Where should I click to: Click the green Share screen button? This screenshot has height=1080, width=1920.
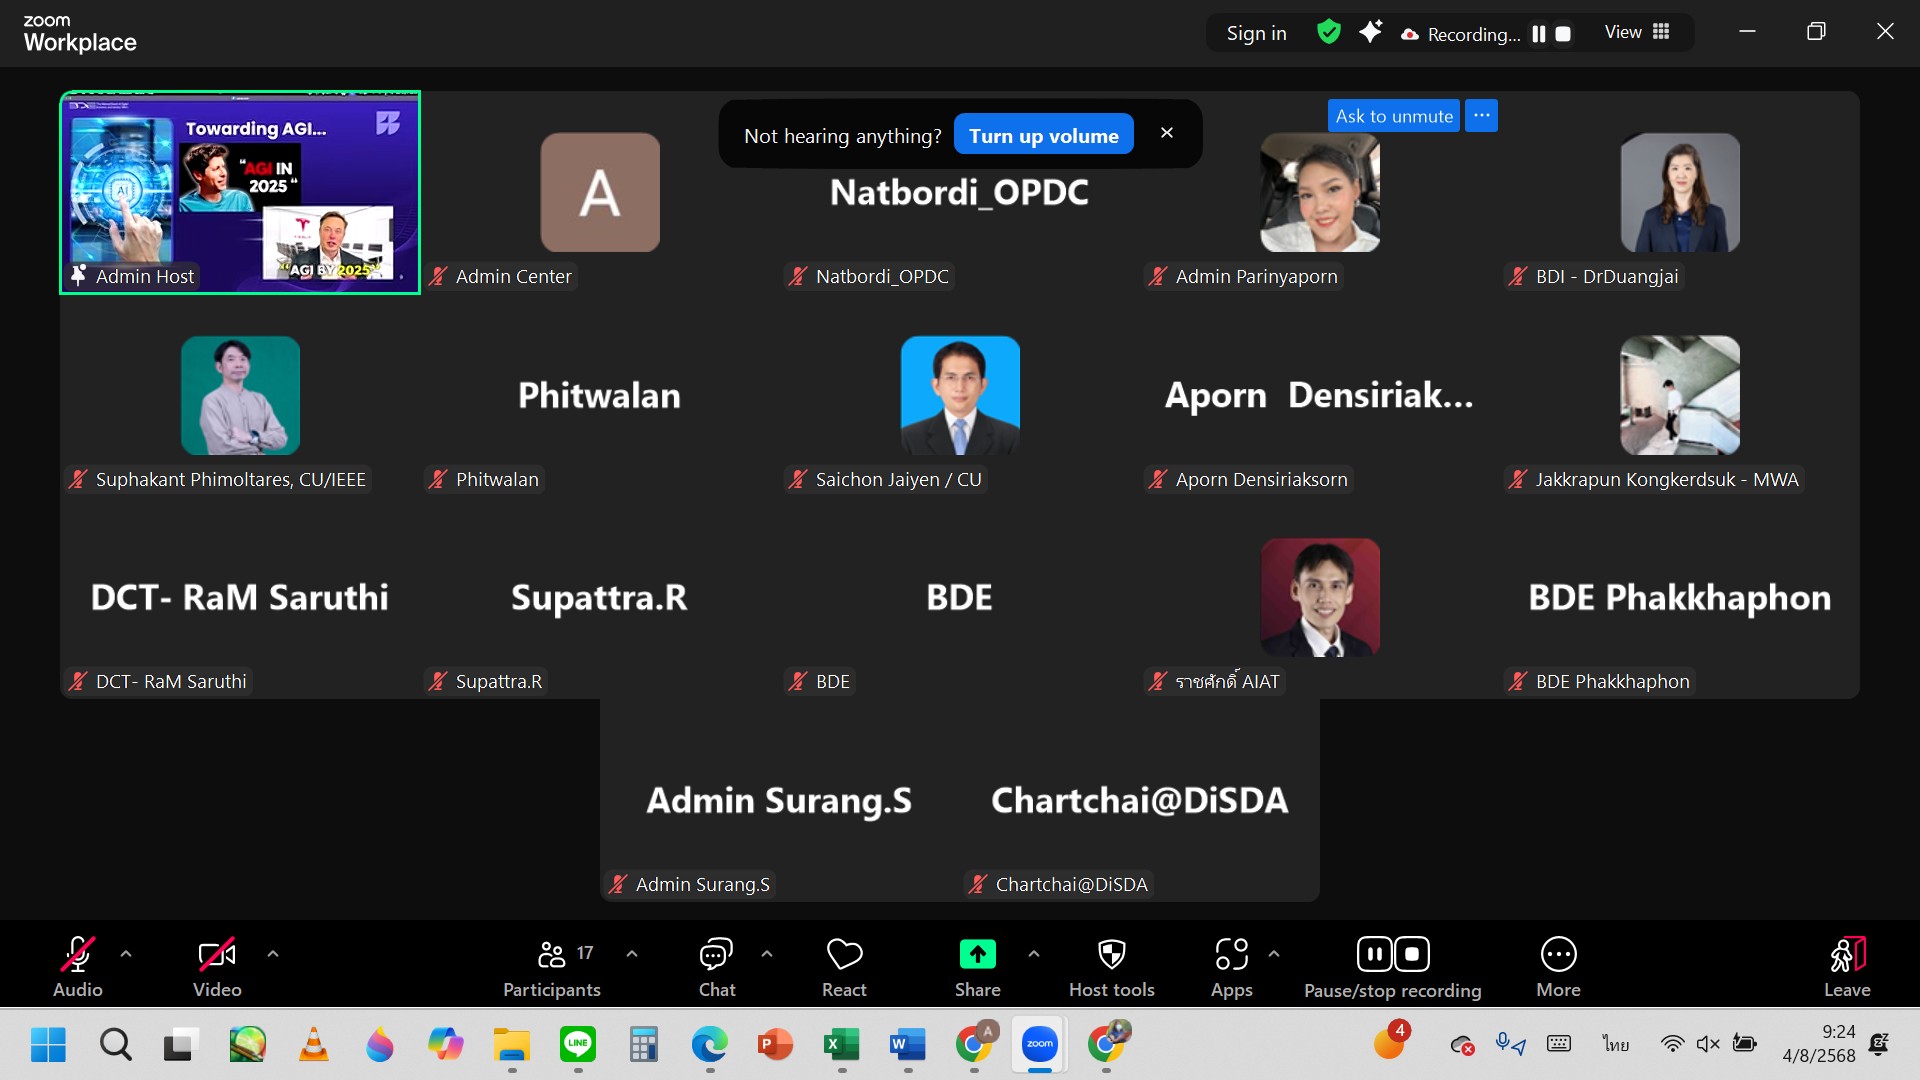[x=977, y=955]
